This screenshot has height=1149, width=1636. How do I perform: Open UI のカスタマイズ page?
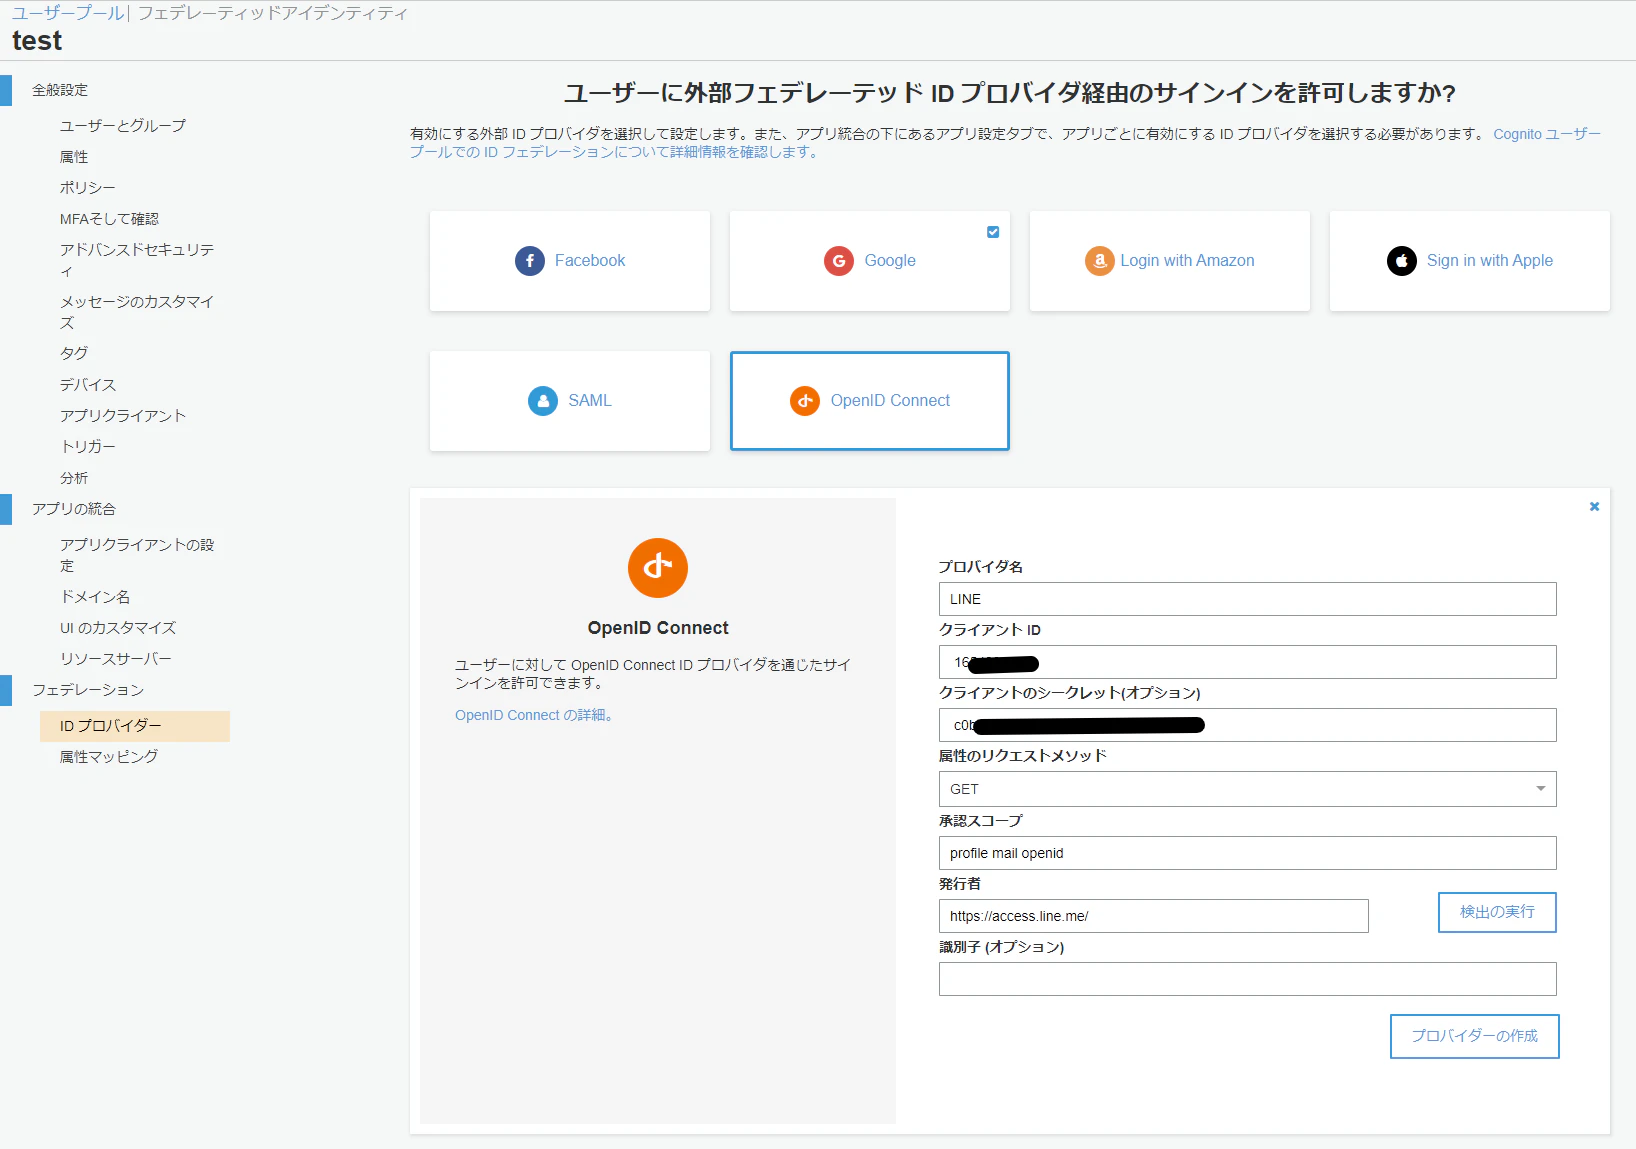118,627
